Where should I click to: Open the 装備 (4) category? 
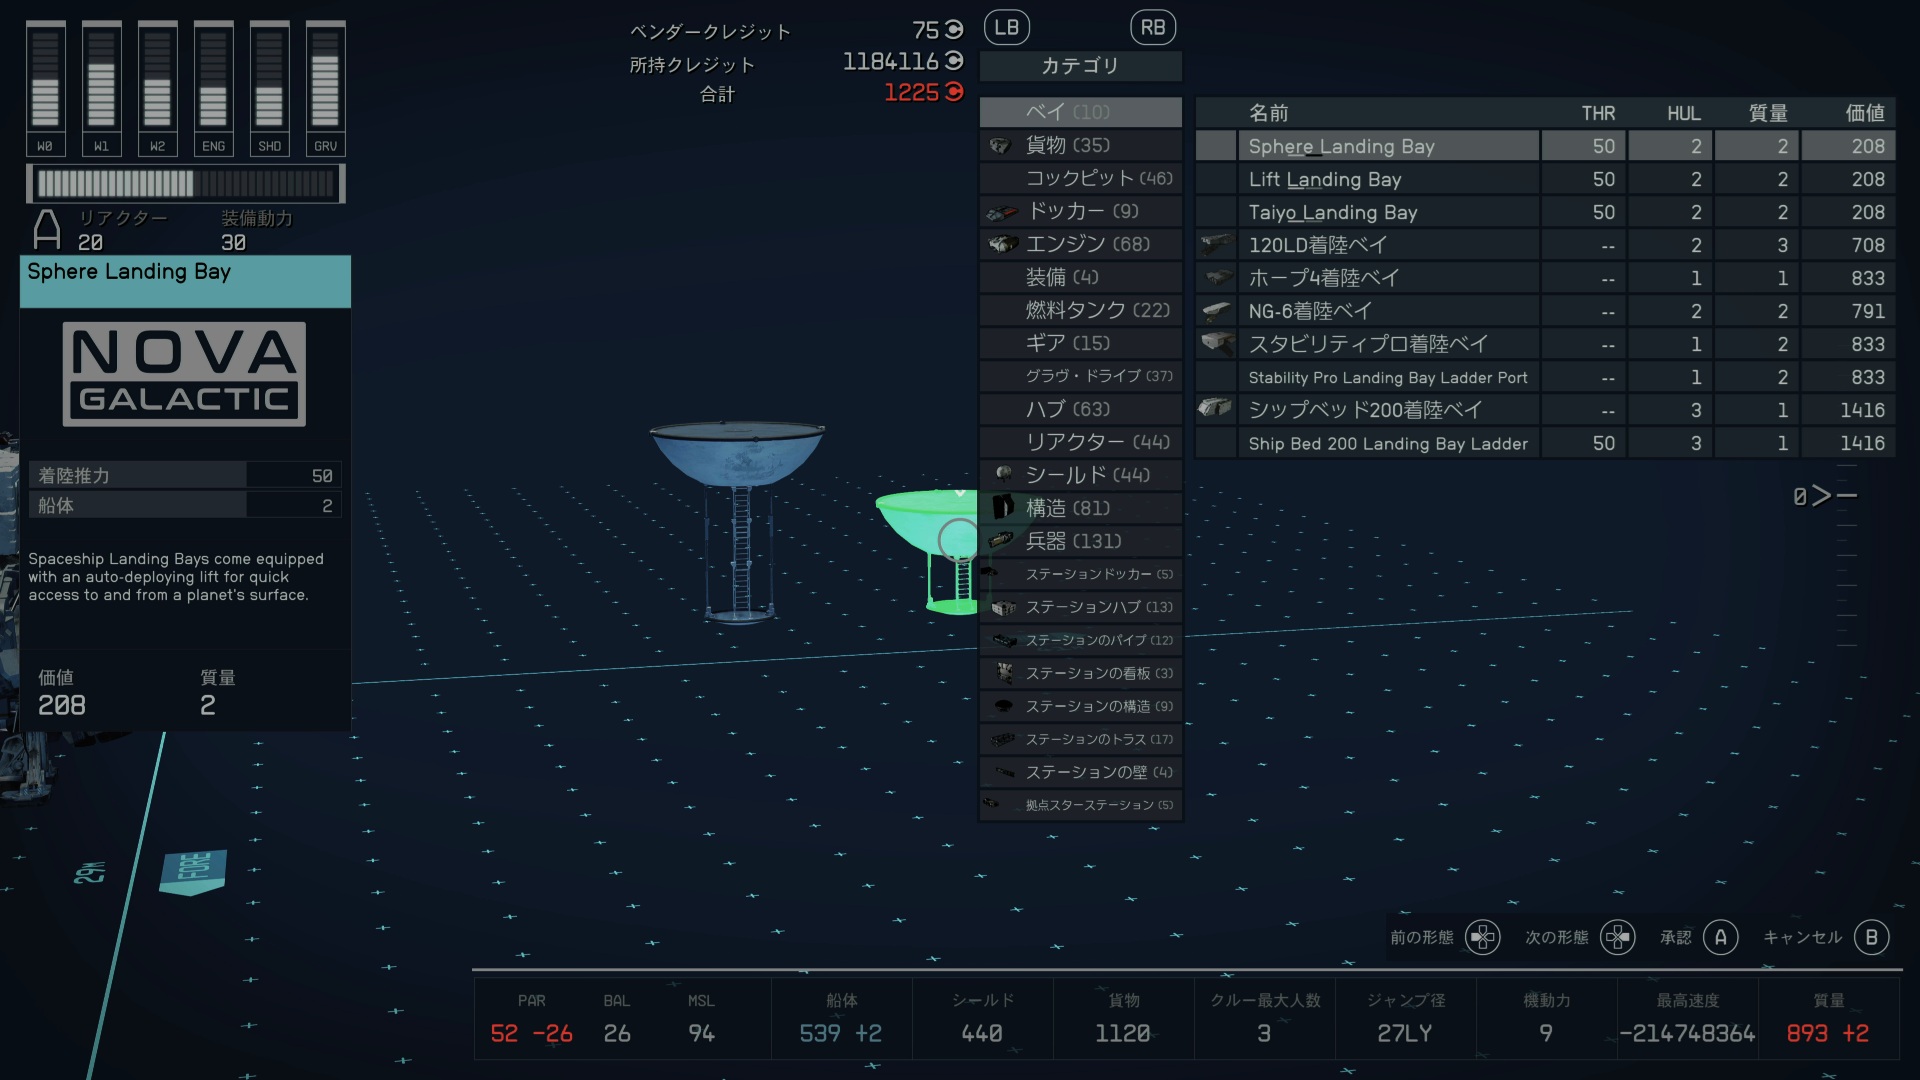click(1081, 277)
